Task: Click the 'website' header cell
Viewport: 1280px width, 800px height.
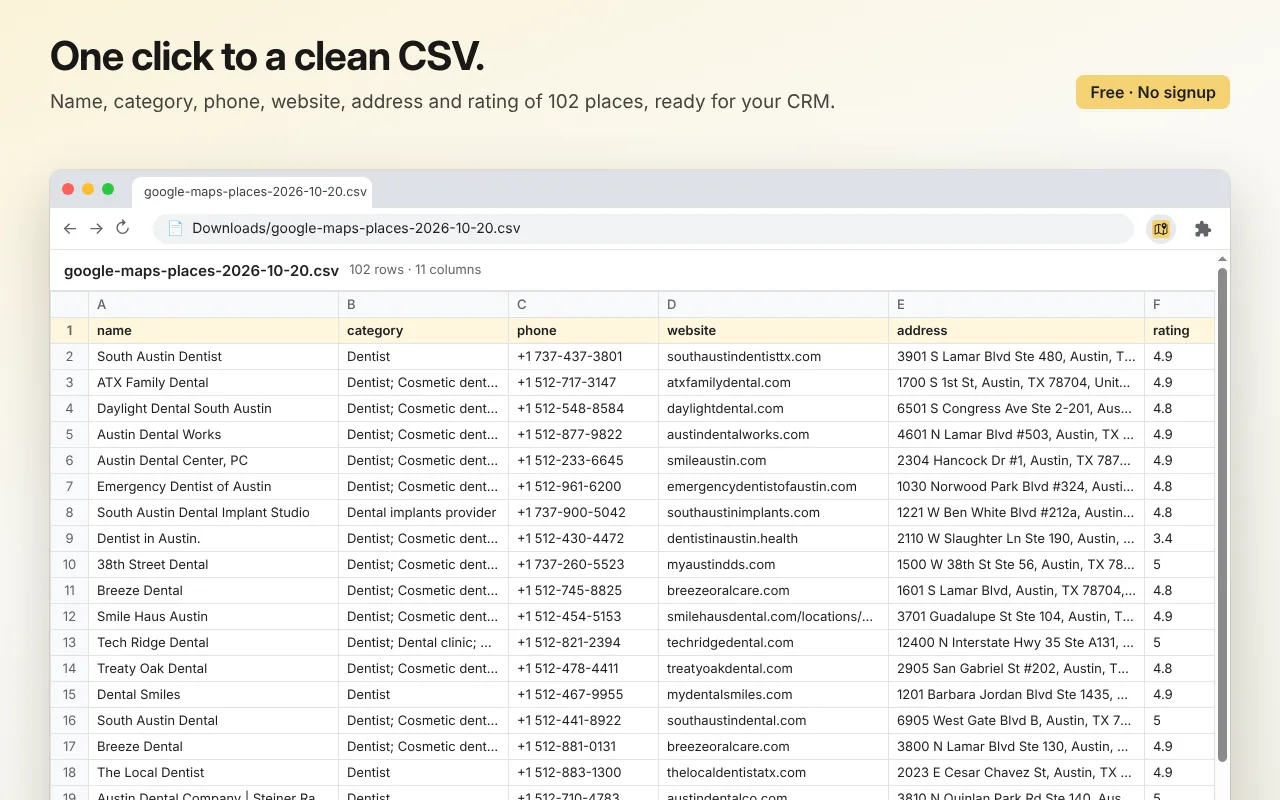Action: pyautogui.click(x=774, y=330)
